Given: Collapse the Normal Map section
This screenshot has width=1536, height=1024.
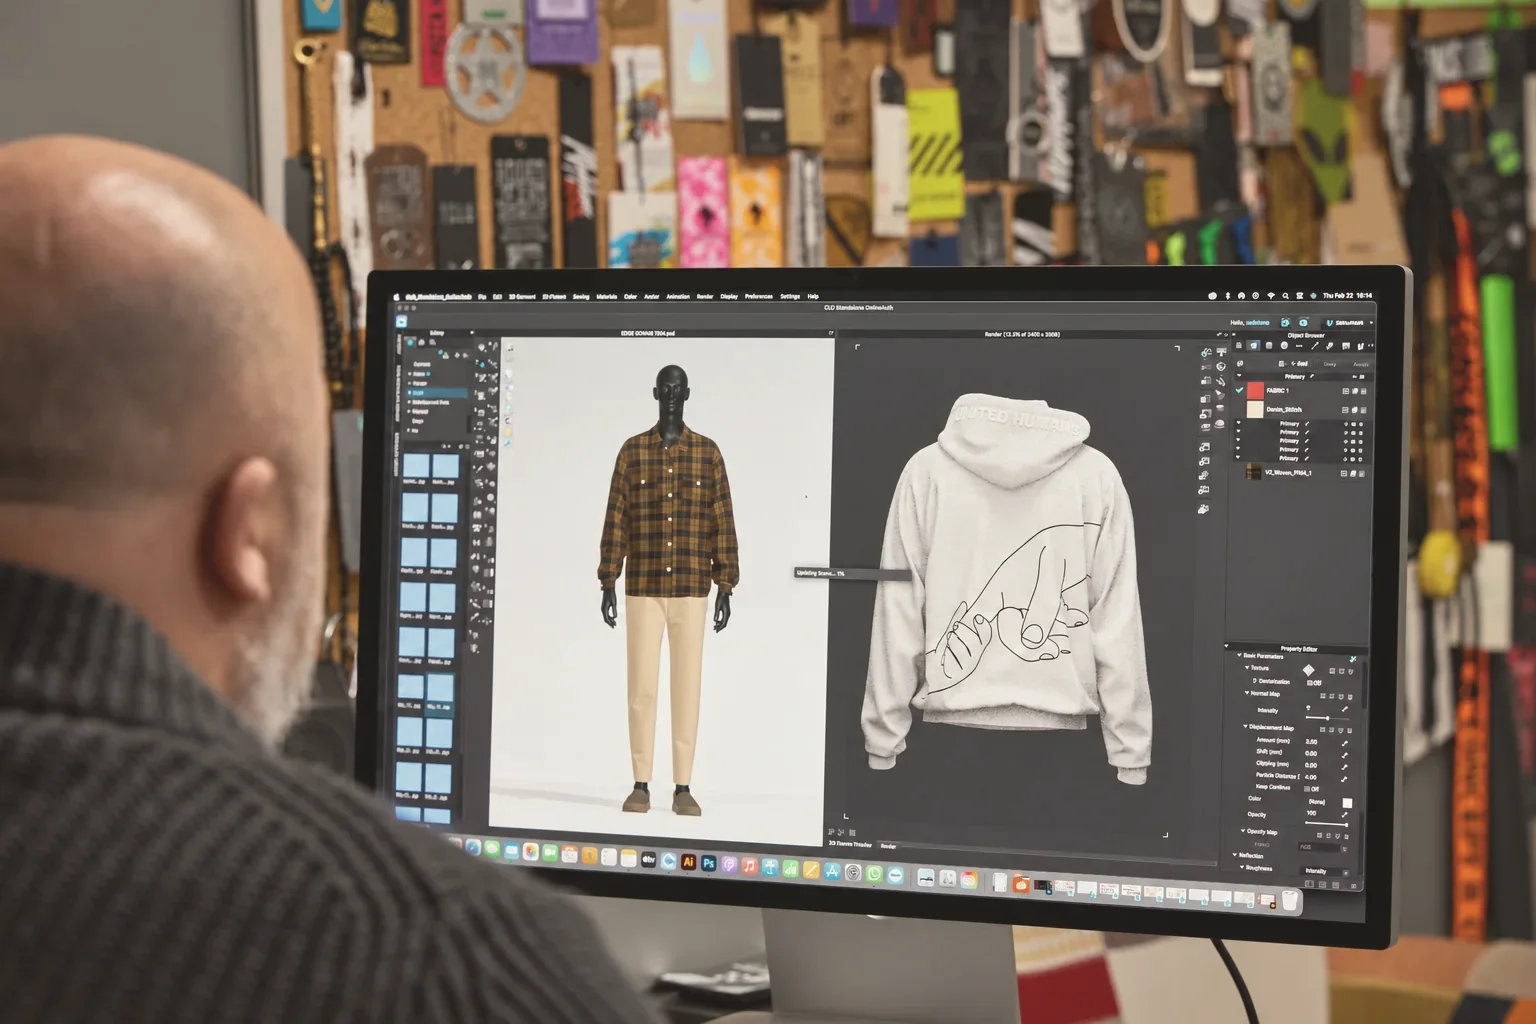Looking at the screenshot, I should pyautogui.click(x=1247, y=693).
